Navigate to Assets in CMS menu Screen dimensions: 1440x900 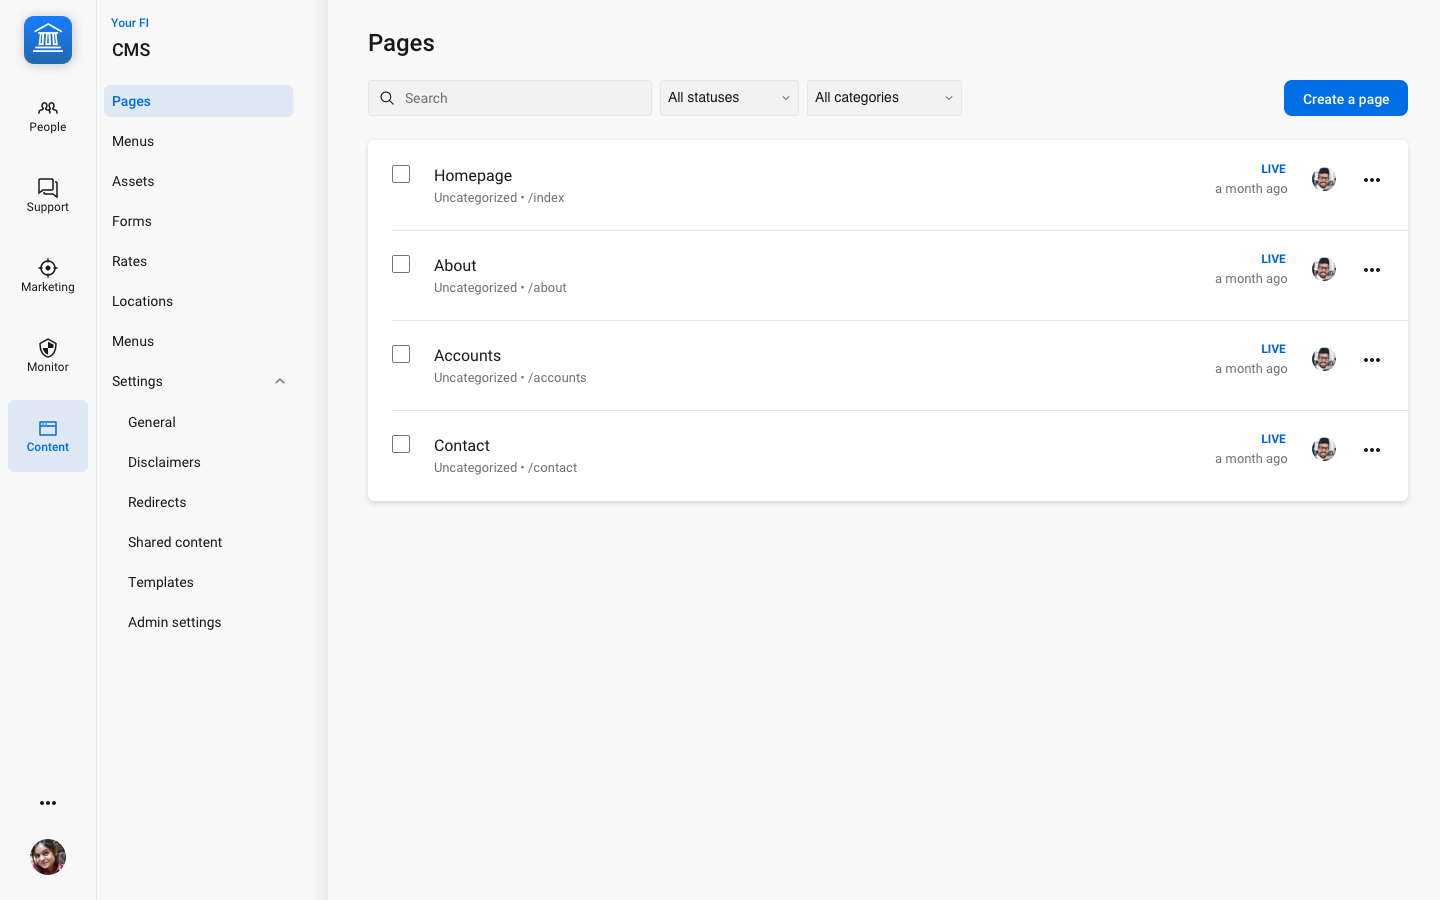133,181
